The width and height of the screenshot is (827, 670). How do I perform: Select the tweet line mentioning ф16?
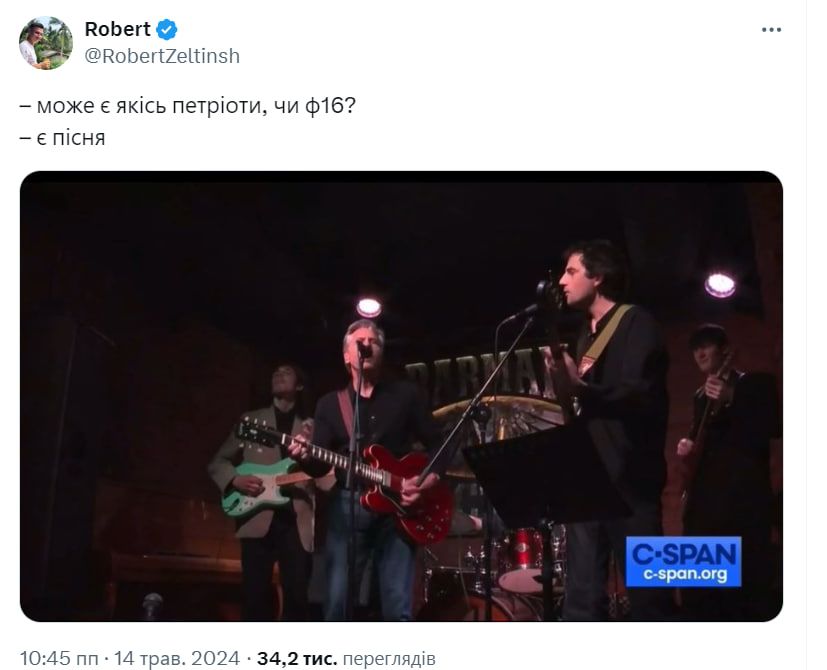pos(188,106)
